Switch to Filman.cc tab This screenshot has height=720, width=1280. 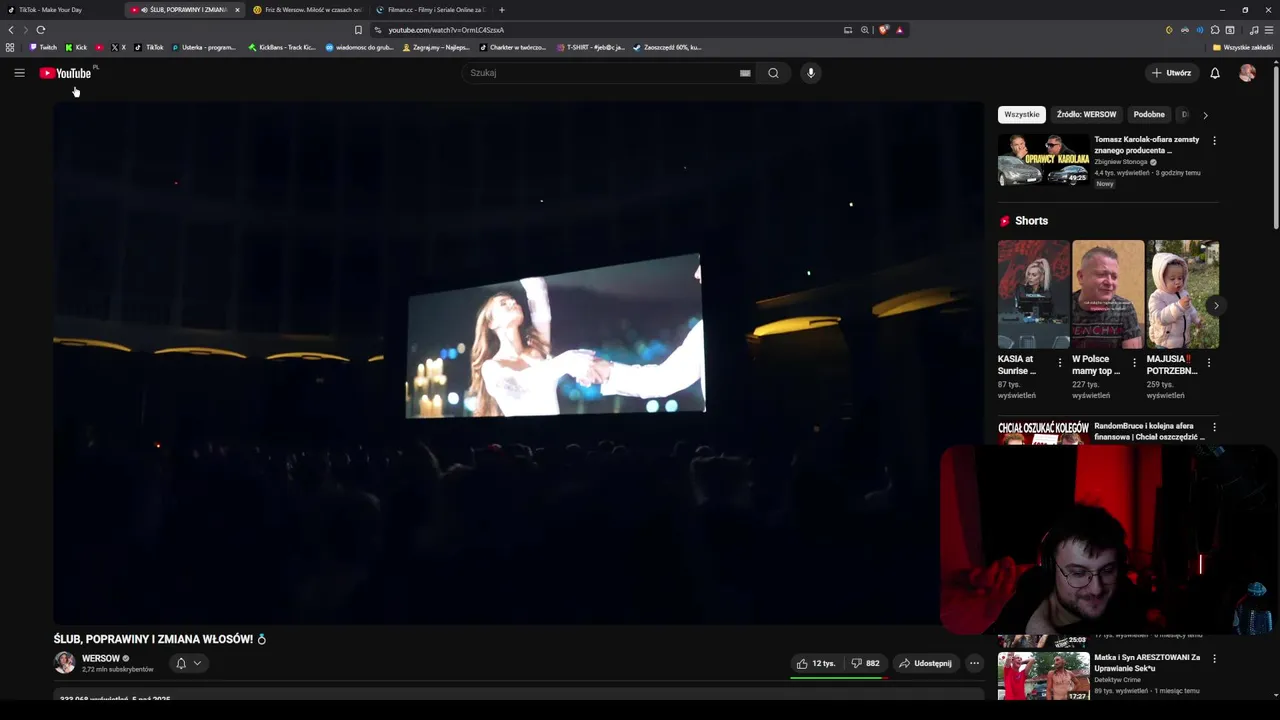point(430,10)
